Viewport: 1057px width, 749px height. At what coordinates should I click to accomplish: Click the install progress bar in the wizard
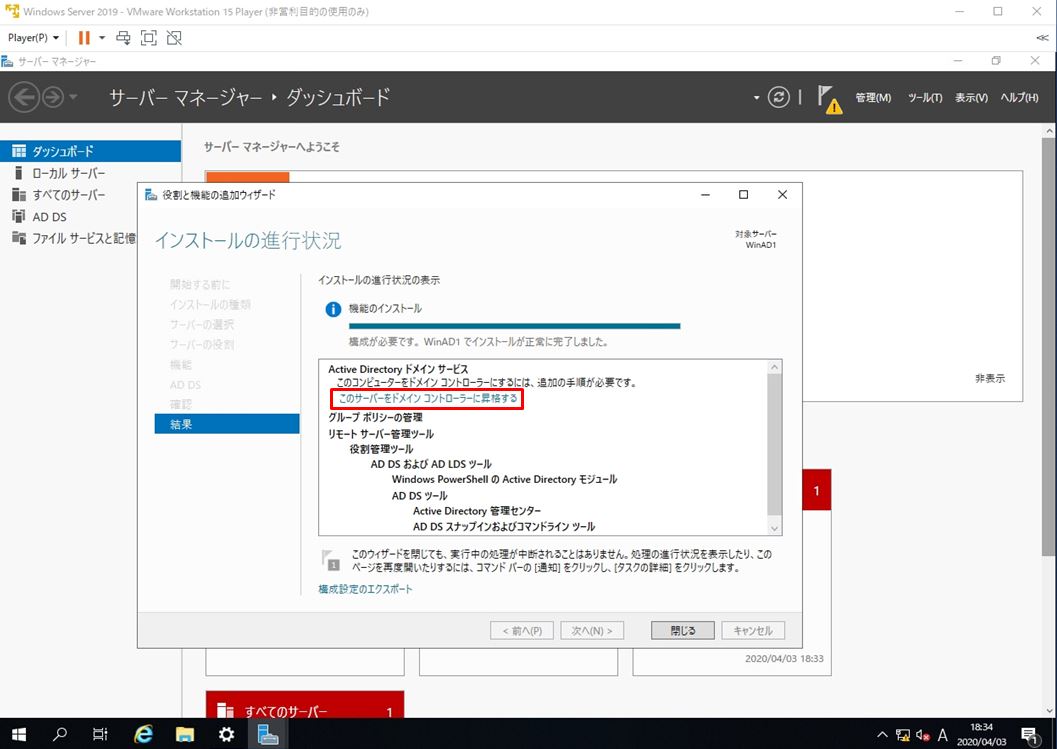tap(514, 326)
